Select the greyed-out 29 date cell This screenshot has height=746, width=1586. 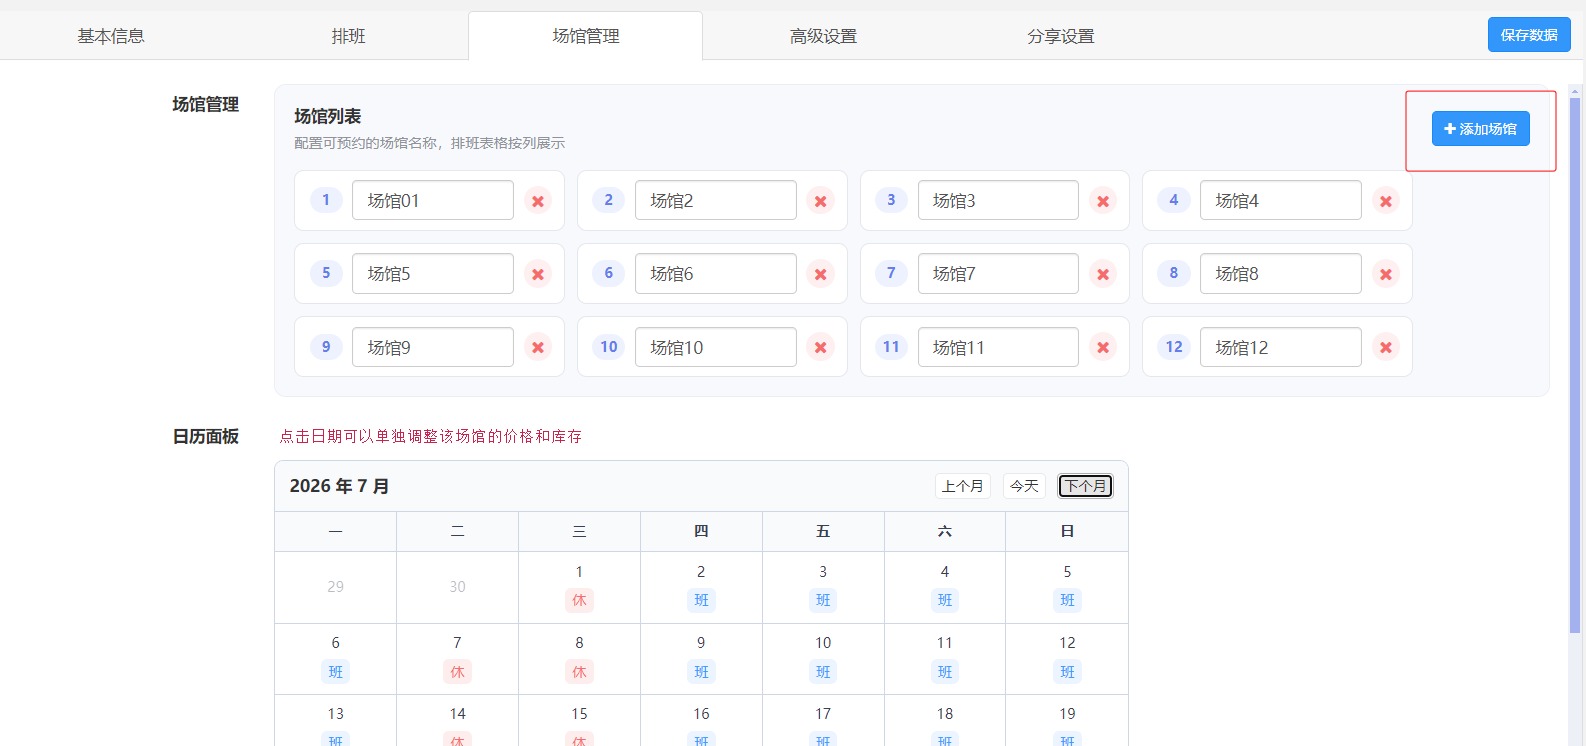(335, 587)
